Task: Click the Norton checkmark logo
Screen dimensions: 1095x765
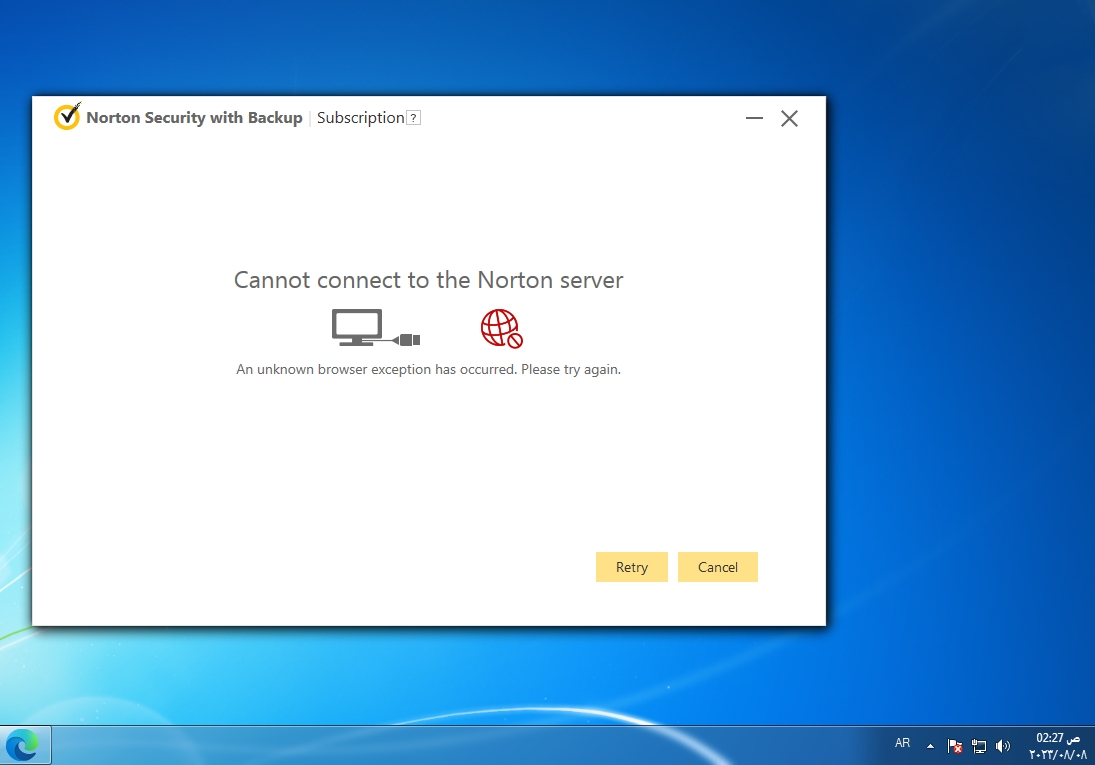Action: point(67,117)
